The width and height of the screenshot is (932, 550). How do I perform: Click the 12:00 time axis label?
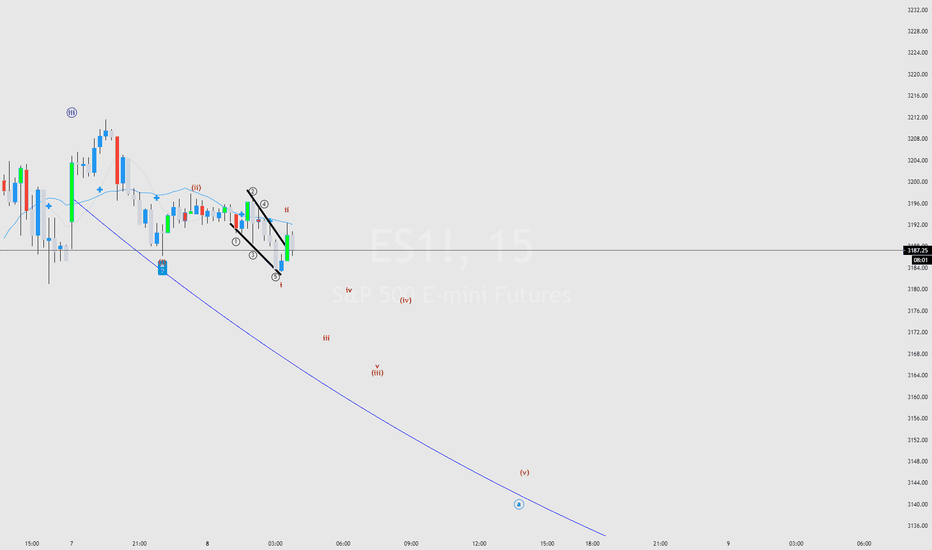point(479,543)
